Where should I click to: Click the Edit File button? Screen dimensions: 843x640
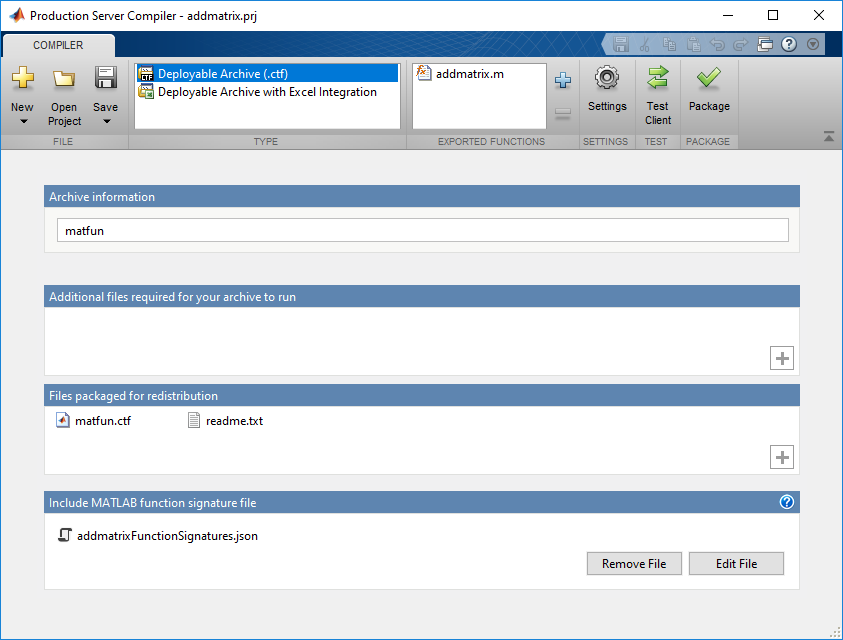point(736,563)
